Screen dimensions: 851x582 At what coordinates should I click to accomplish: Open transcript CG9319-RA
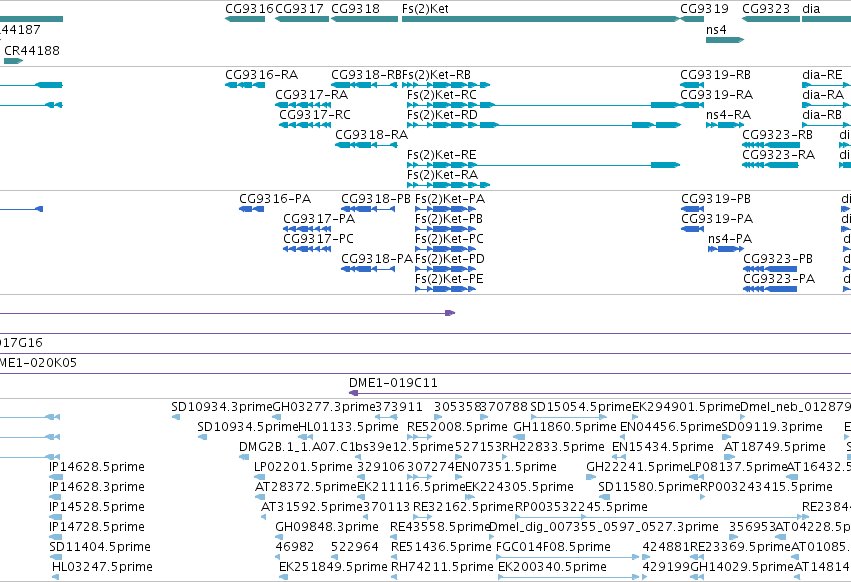point(716,95)
